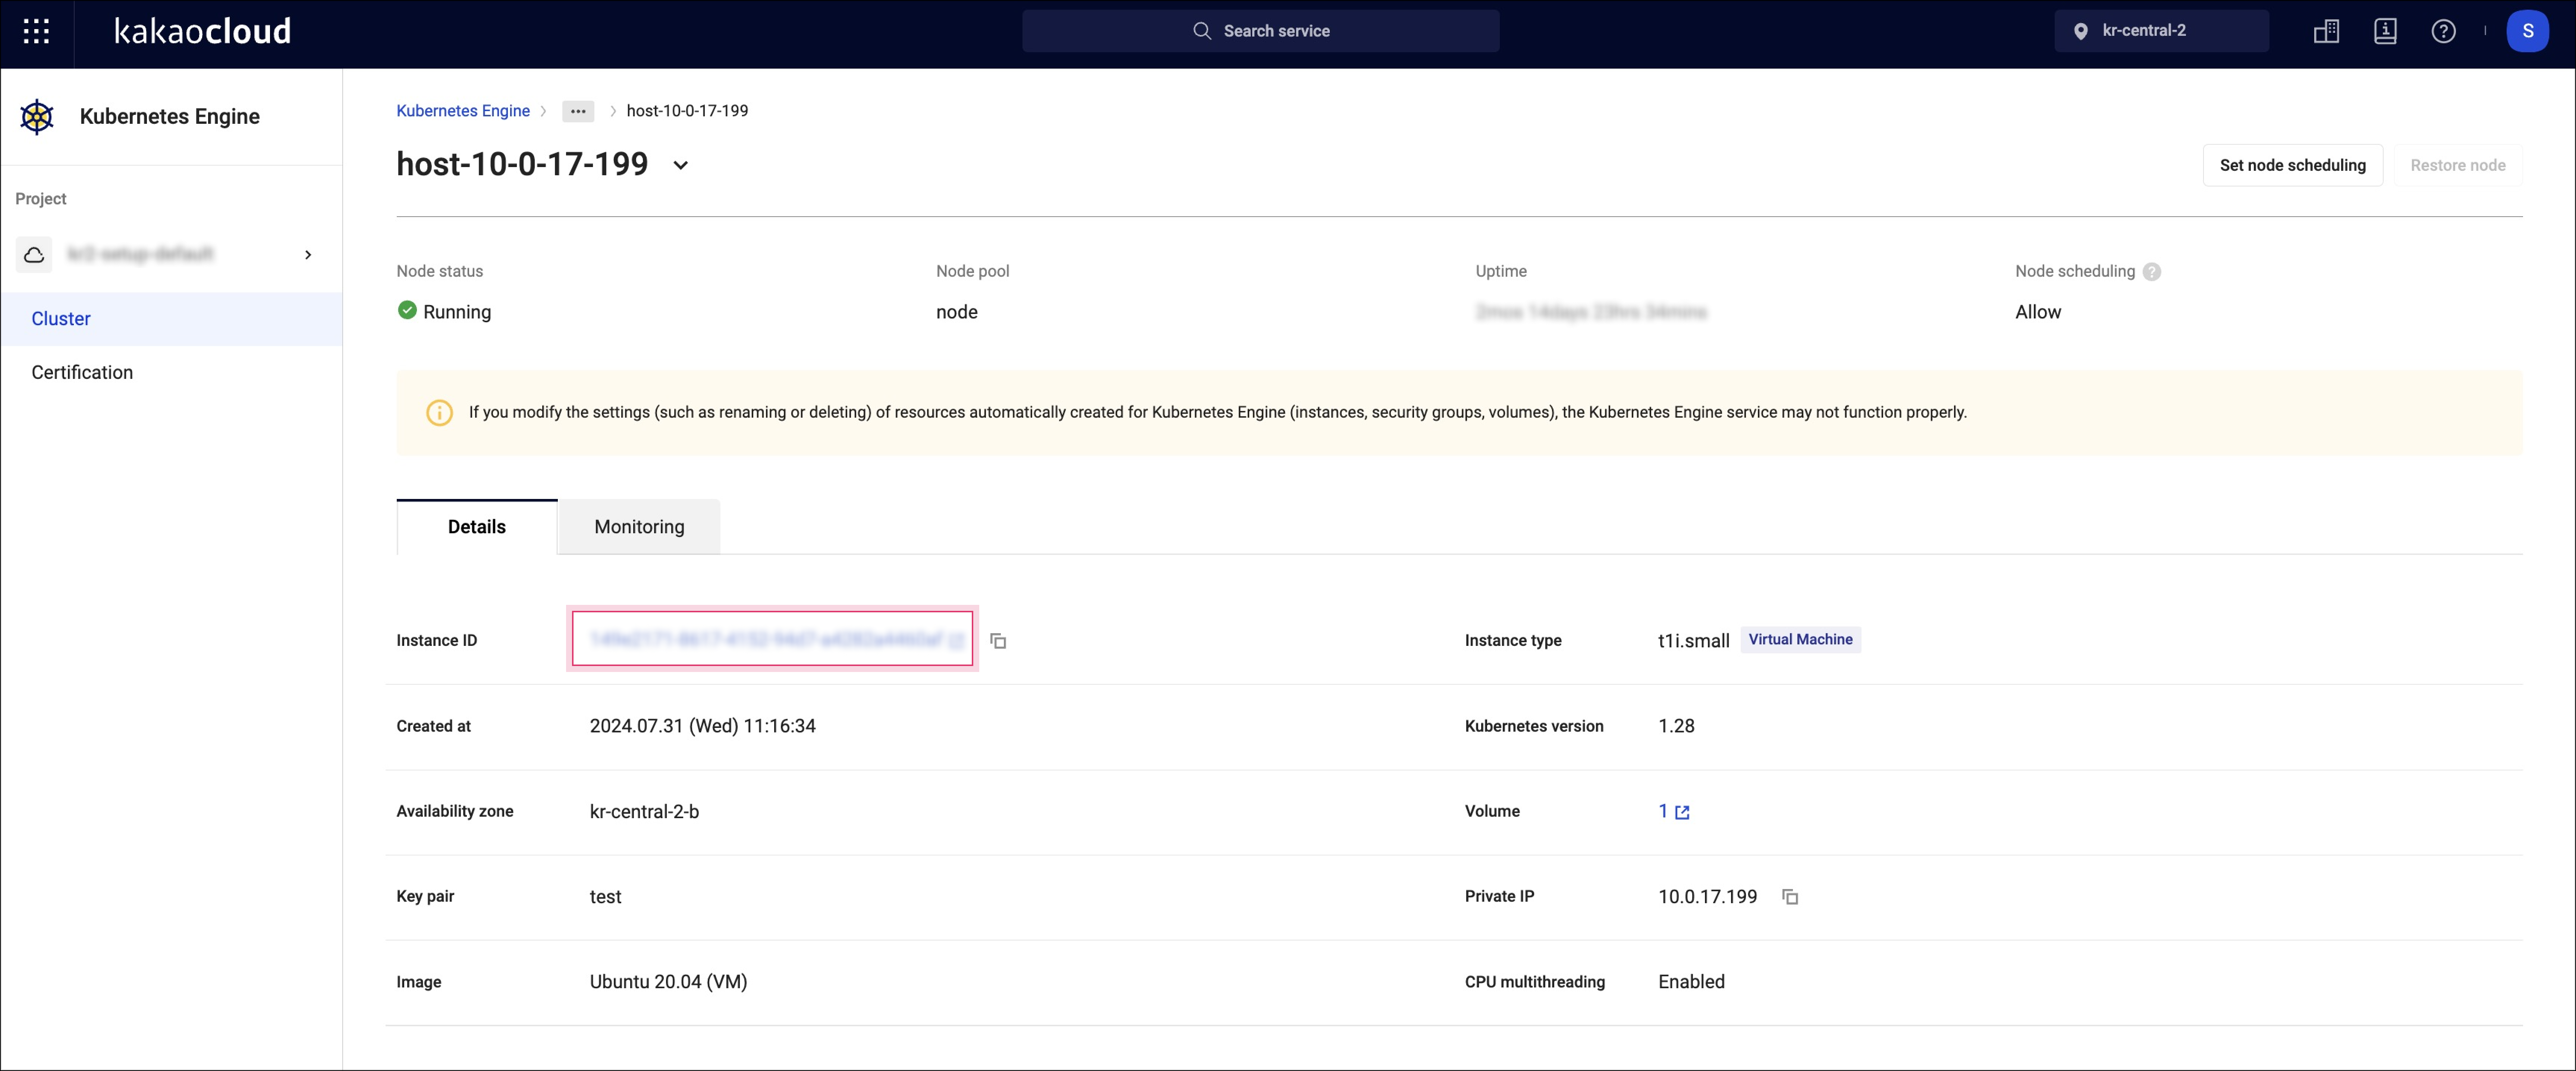Click the Node pool value node
The width and height of the screenshot is (2576, 1071).
coord(956,312)
